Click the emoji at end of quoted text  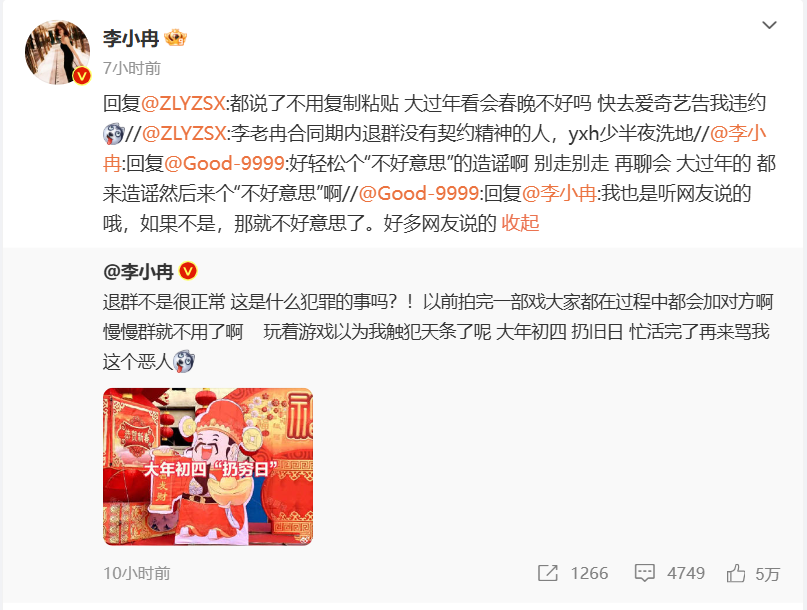coord(183,361)
